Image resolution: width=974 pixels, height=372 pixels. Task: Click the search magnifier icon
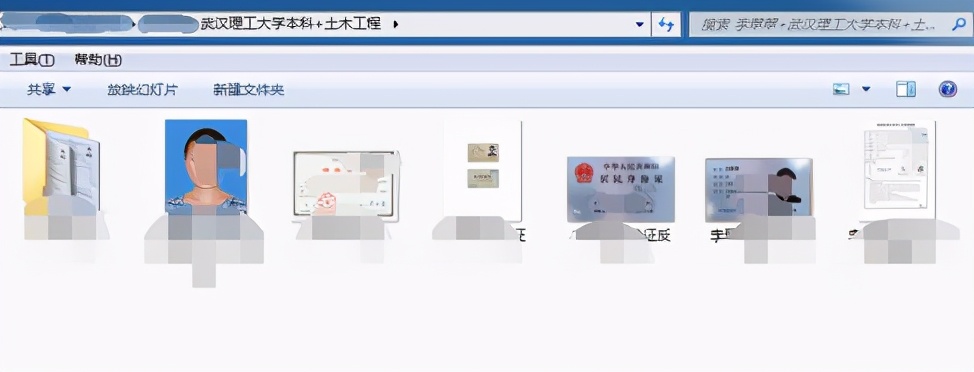958,25
